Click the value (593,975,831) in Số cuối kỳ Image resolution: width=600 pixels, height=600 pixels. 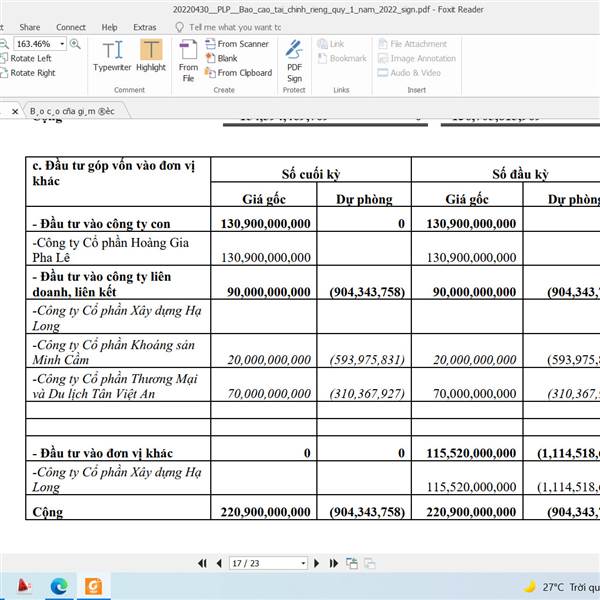[367, 360]
